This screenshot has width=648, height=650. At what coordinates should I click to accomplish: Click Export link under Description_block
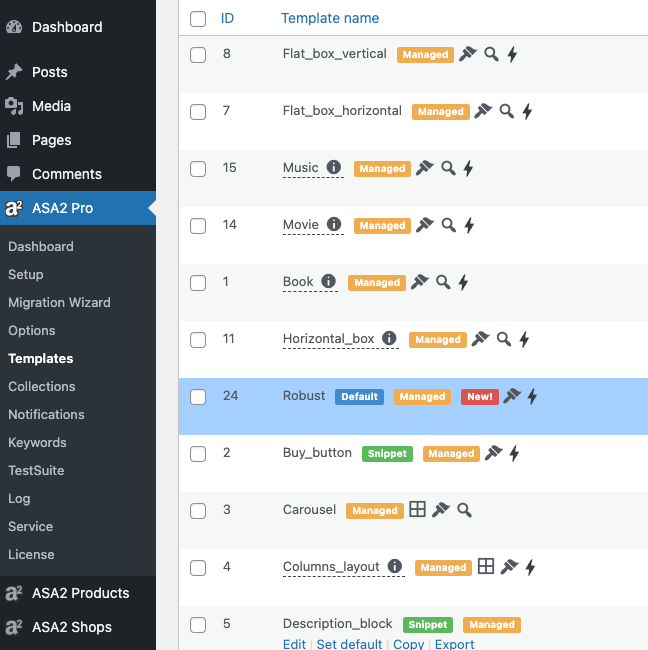(x=454, y=644)
